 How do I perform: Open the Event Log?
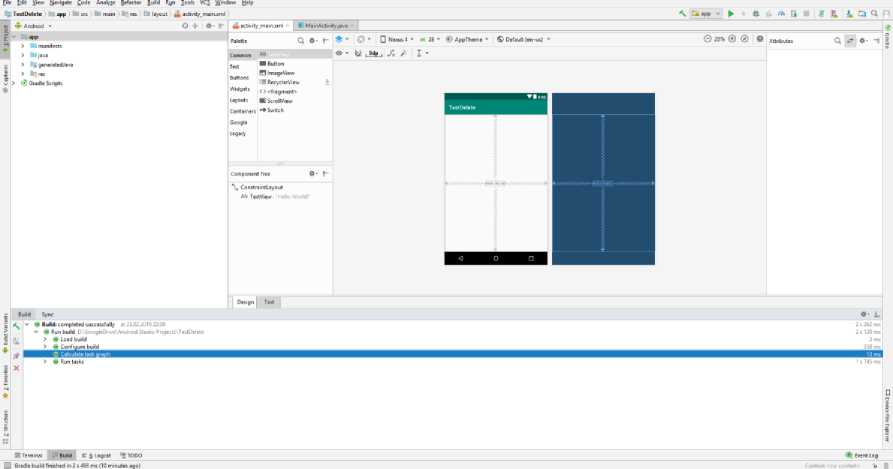pyautogui.click(x=862, y=455)
